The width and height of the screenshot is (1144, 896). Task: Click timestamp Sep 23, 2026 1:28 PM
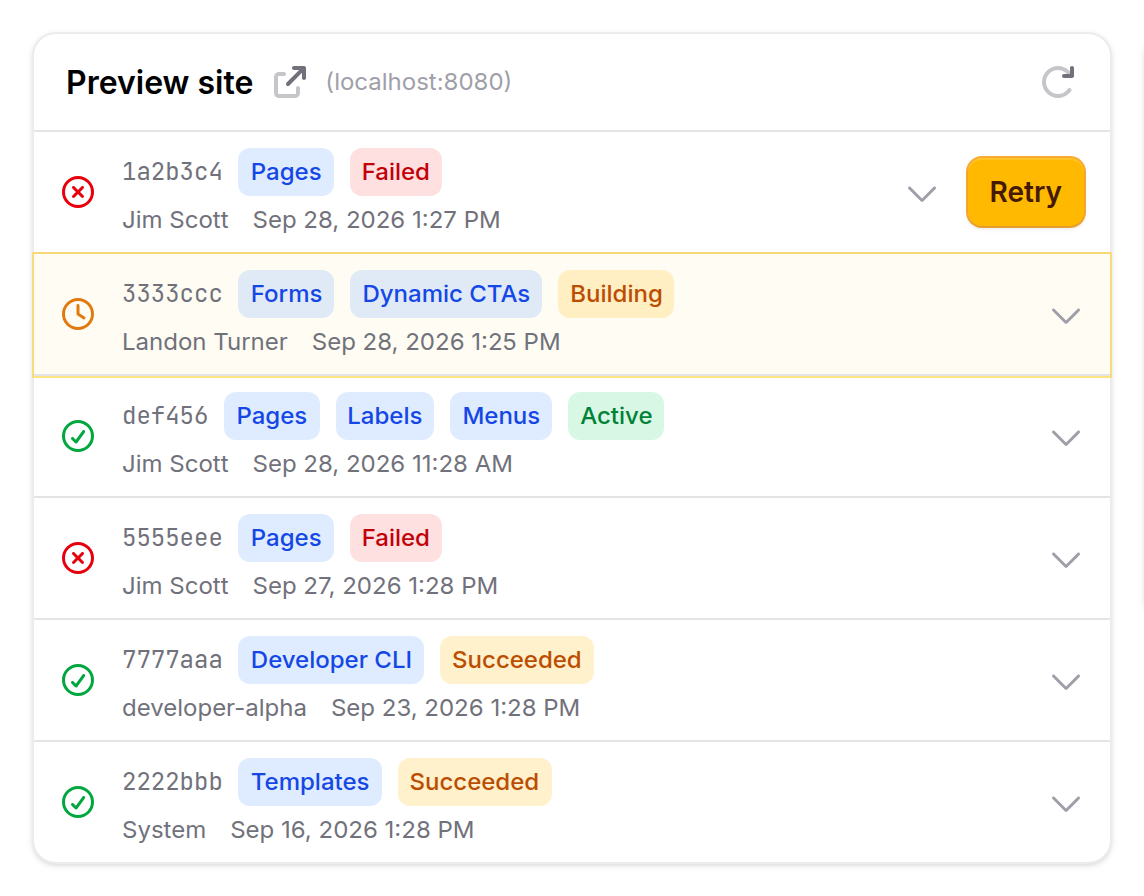[455, 708]
